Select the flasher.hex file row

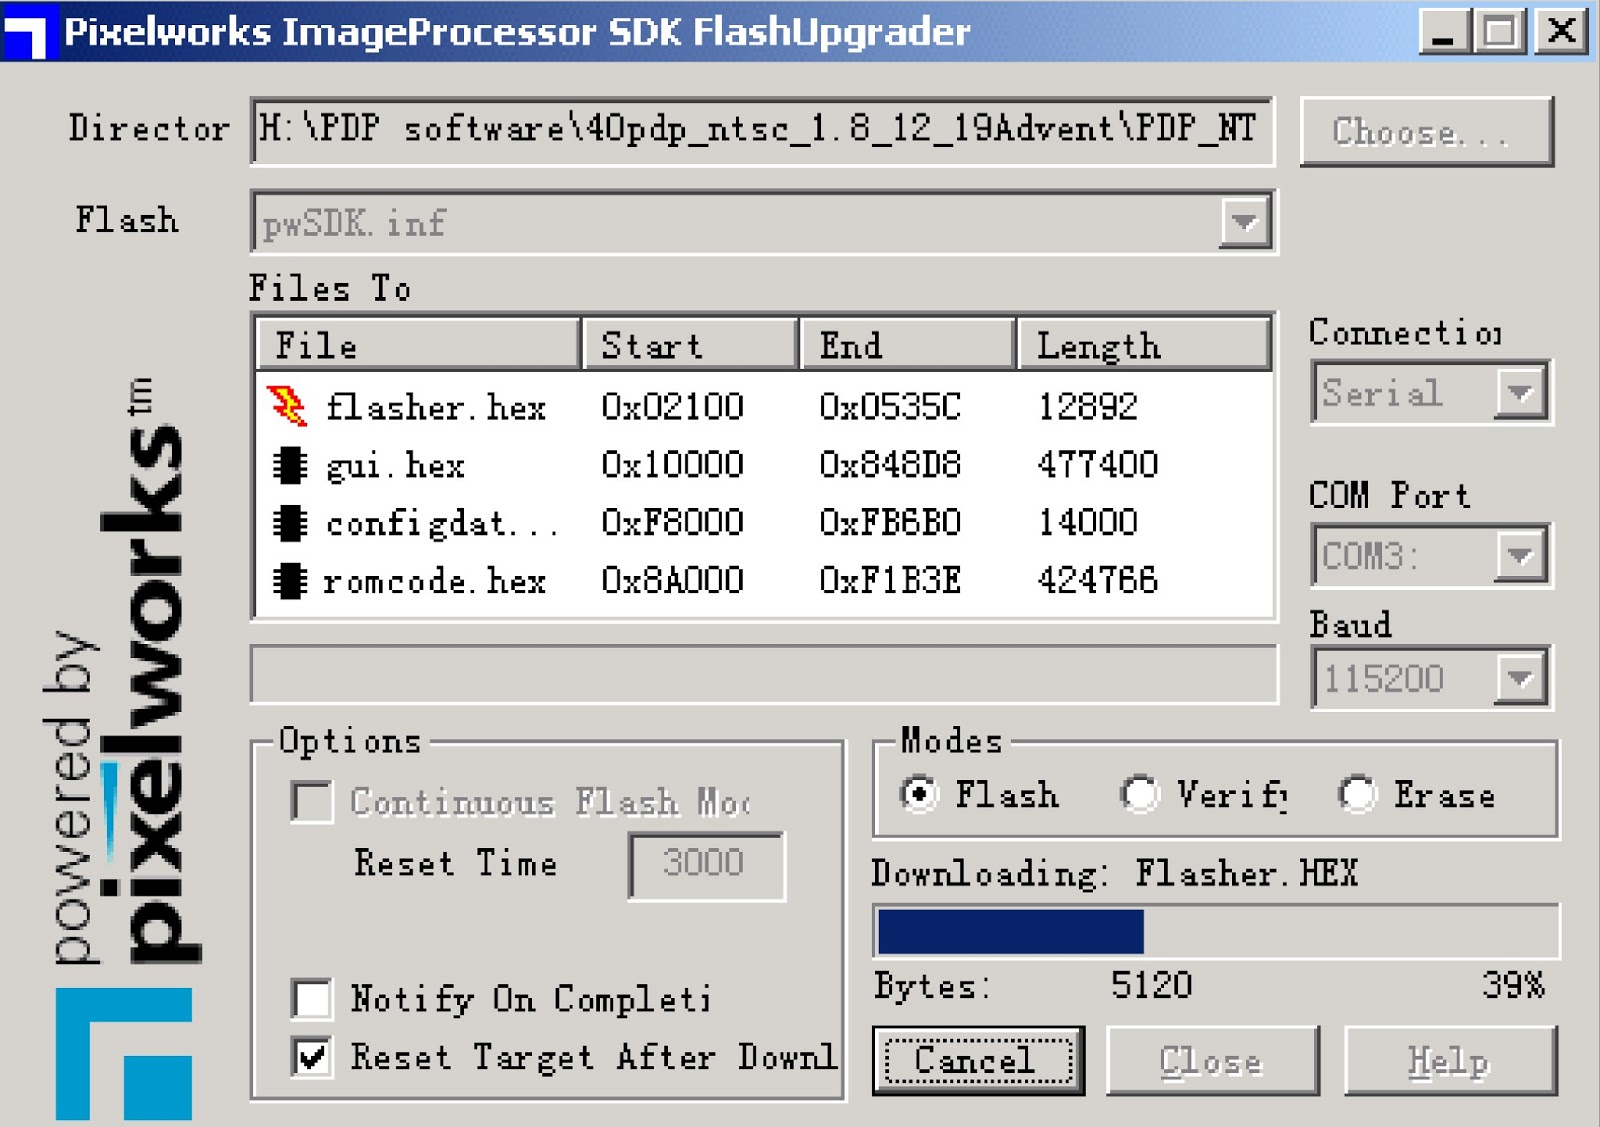[764, 407]
